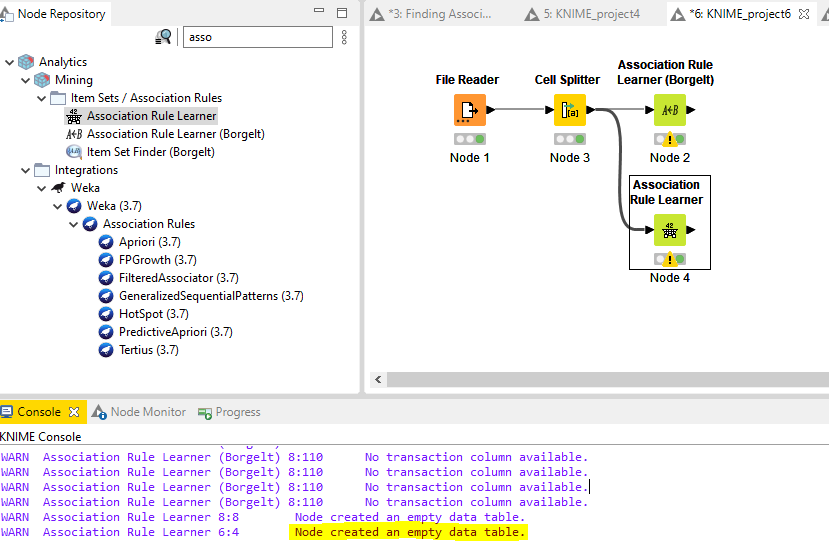829x551 pixels.
Task: Open the 3: Finding Associ... workflow tab
Action: coord(431,14)
